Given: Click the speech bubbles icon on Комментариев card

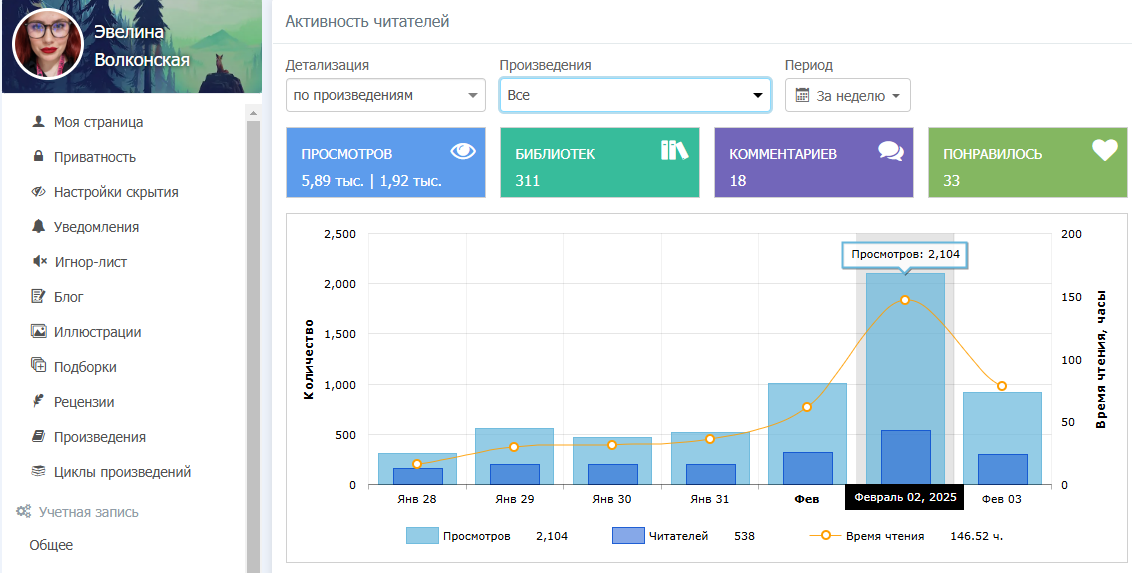Looking at the screenshot, I should 890,151.
